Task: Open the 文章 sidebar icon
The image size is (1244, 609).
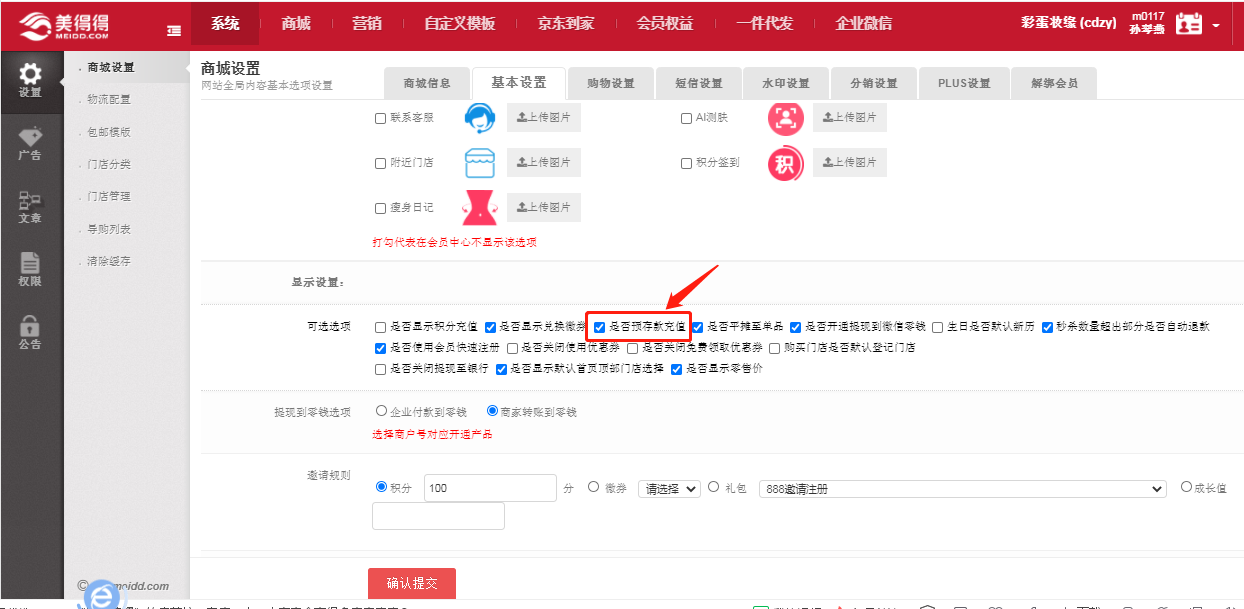Action: [x=30, y=206]
